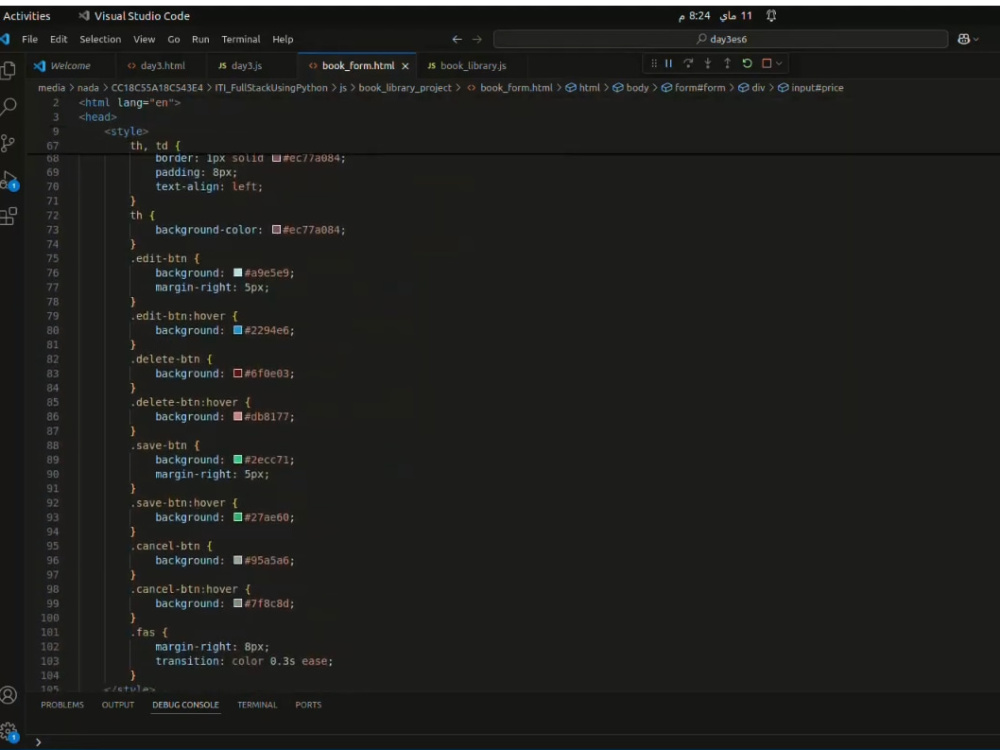The width and height of the screenshot is (1000, 750).
Task: Open the Extensions view
Action: pyautogui.click(x=8, y=216)
